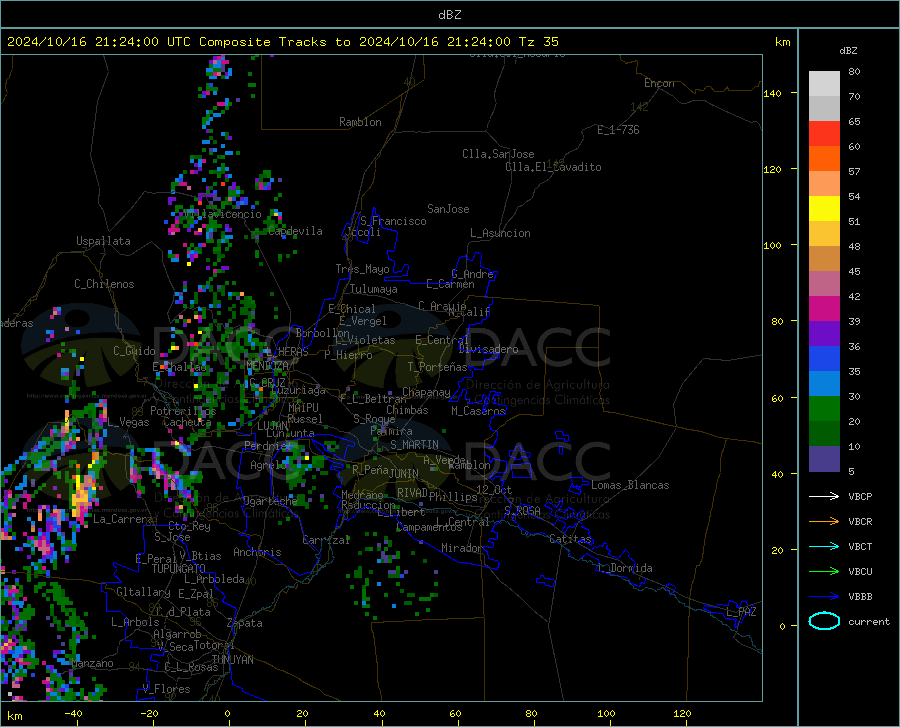This screenshot has width=900, height=727.
Task: Click the 'Uspallata' map label
Action: (103, 241)
